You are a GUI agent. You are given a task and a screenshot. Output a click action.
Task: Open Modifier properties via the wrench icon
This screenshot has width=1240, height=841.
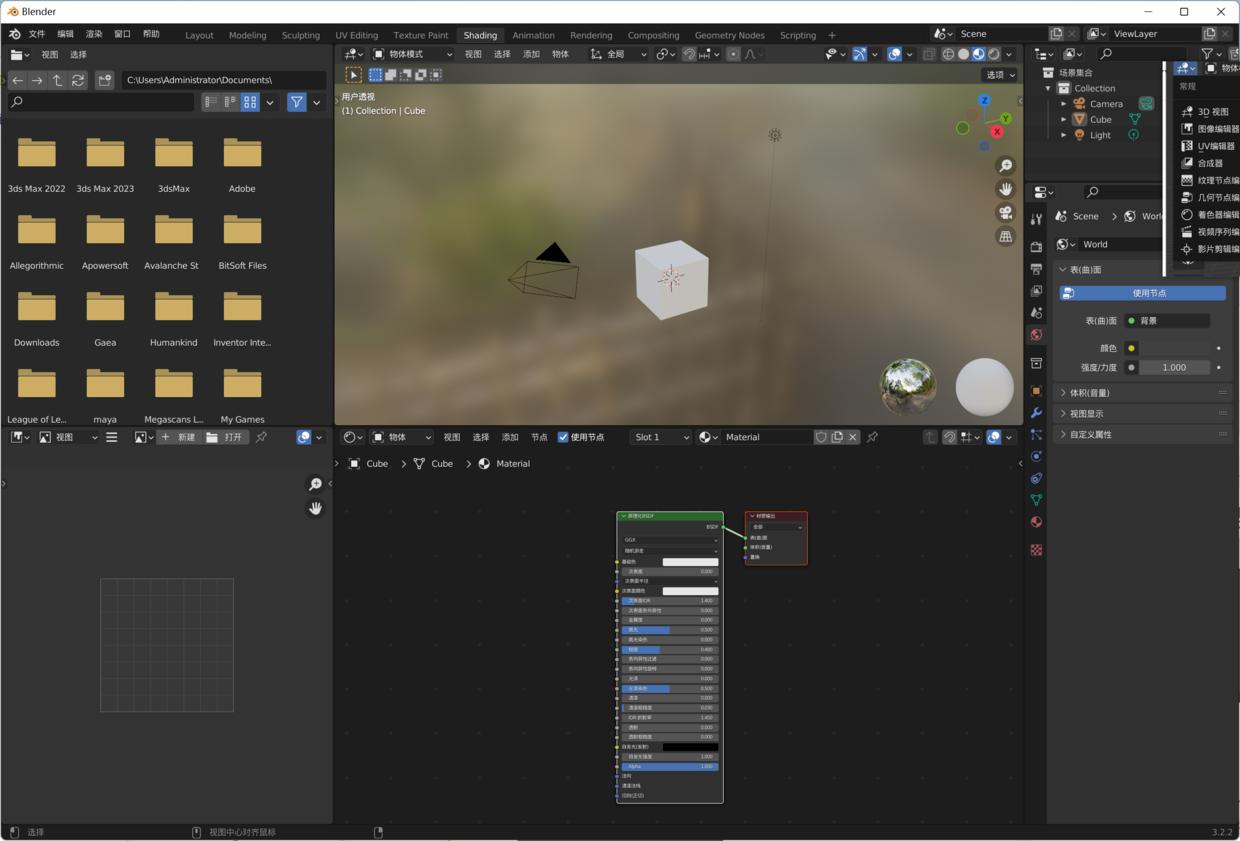pyautogui.click(x=1035, y=413)
